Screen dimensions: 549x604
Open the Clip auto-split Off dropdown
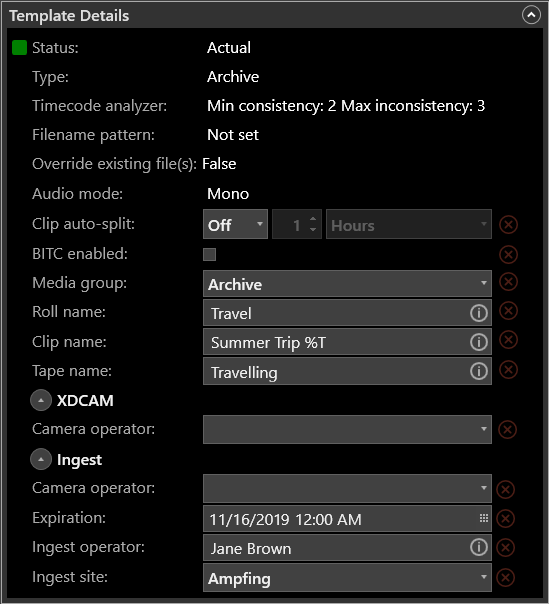[x=235, y=224]
